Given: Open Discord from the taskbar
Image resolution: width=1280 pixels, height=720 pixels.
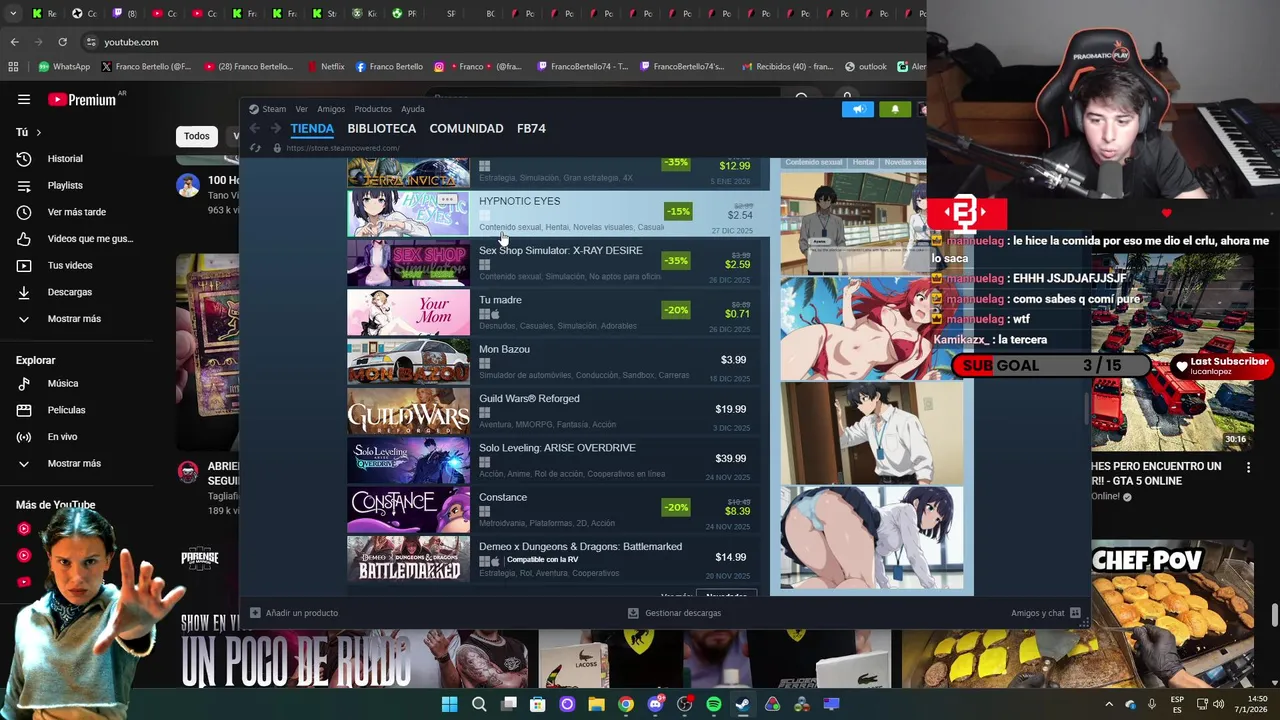Looking at the screenshot, I should tap(655, 704).
